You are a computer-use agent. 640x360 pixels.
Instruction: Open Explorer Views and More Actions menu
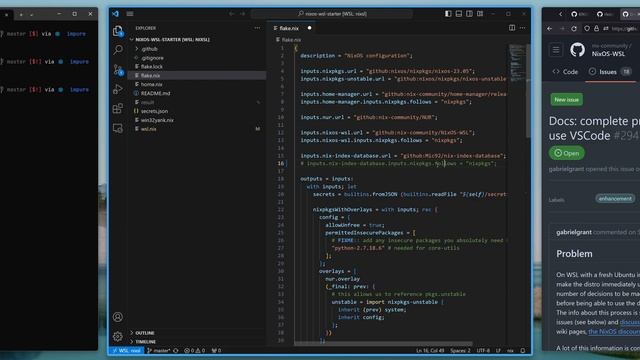point(257,28)
